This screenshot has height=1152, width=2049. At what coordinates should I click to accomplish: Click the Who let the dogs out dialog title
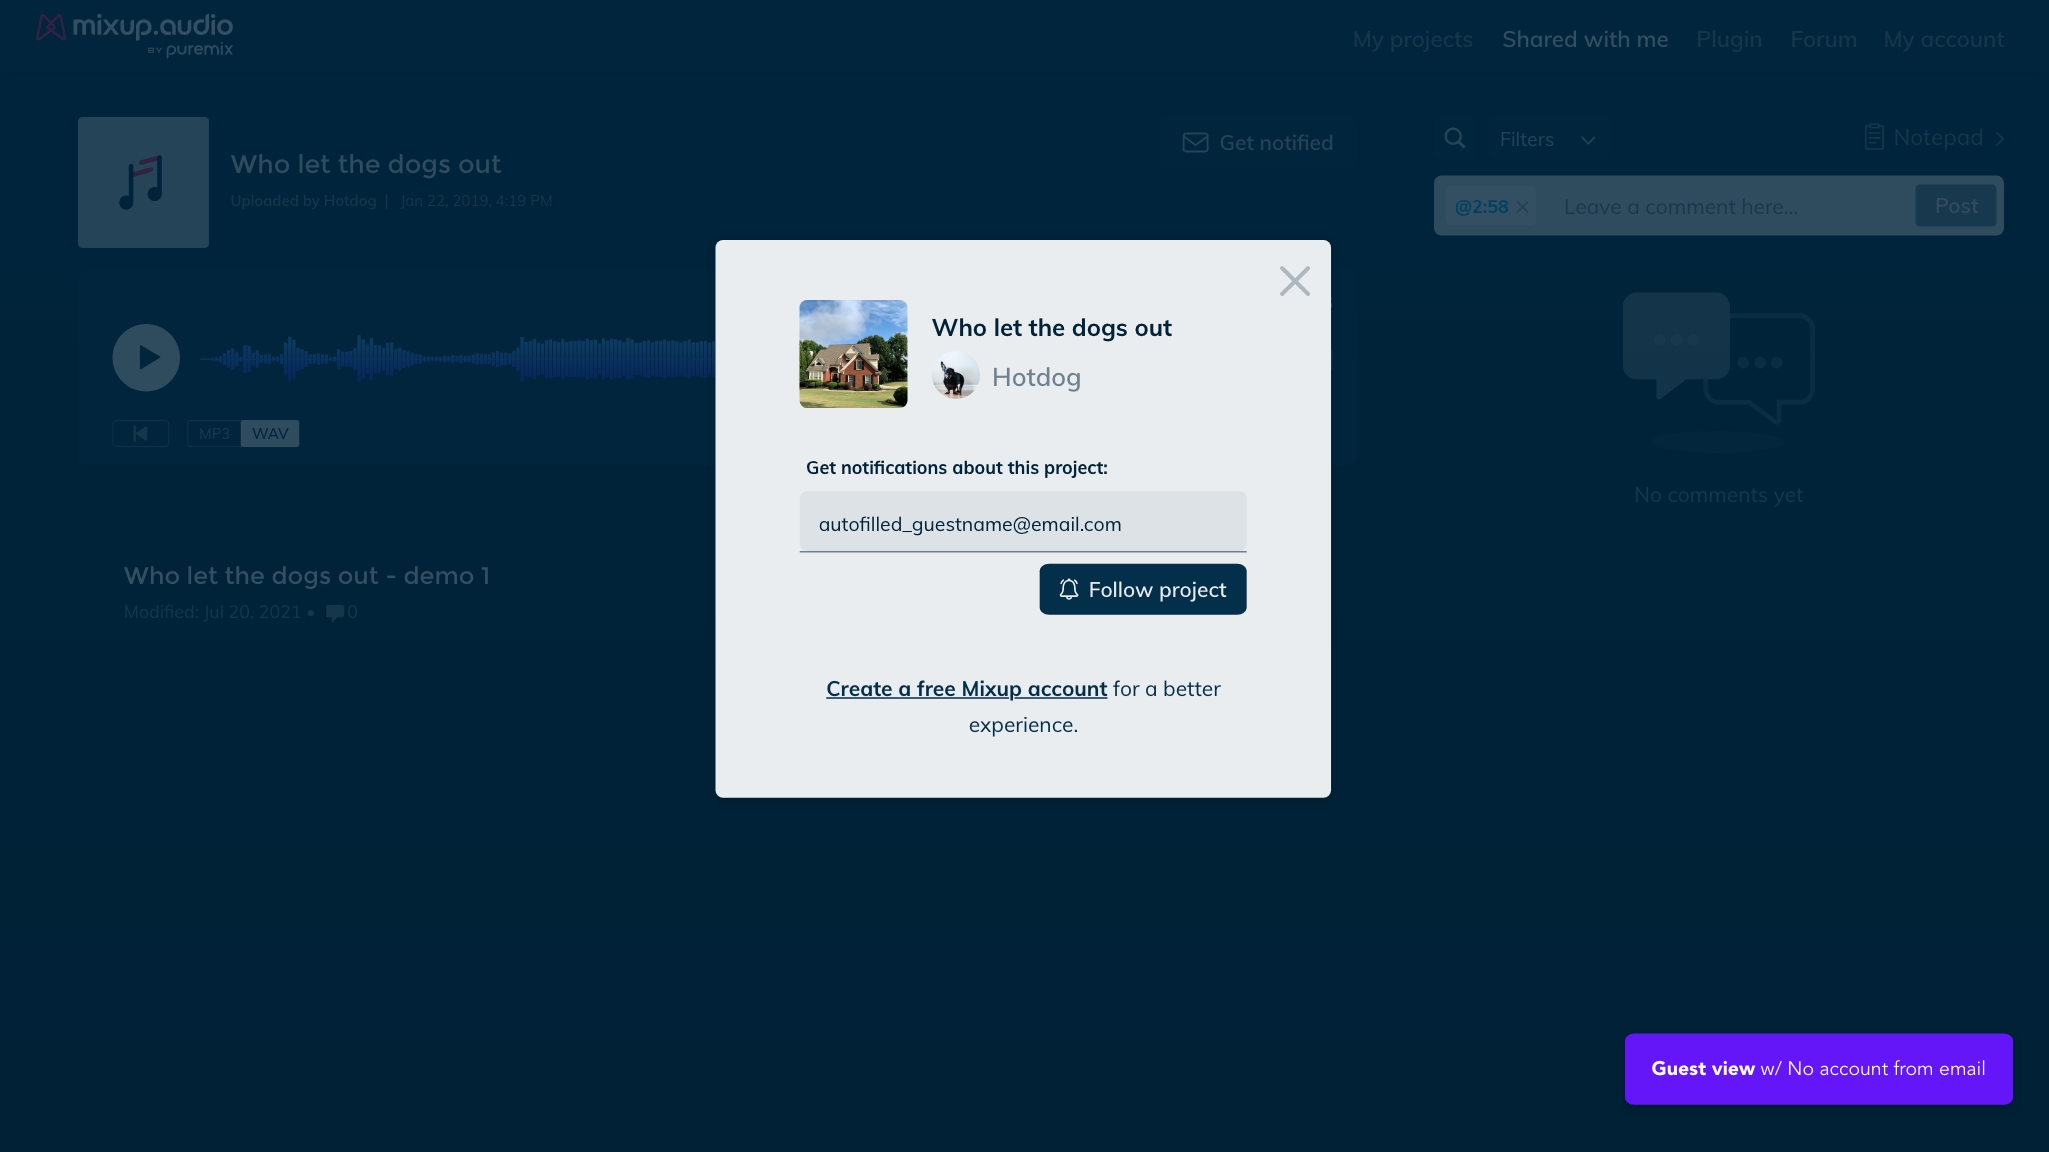[1052, 328]
